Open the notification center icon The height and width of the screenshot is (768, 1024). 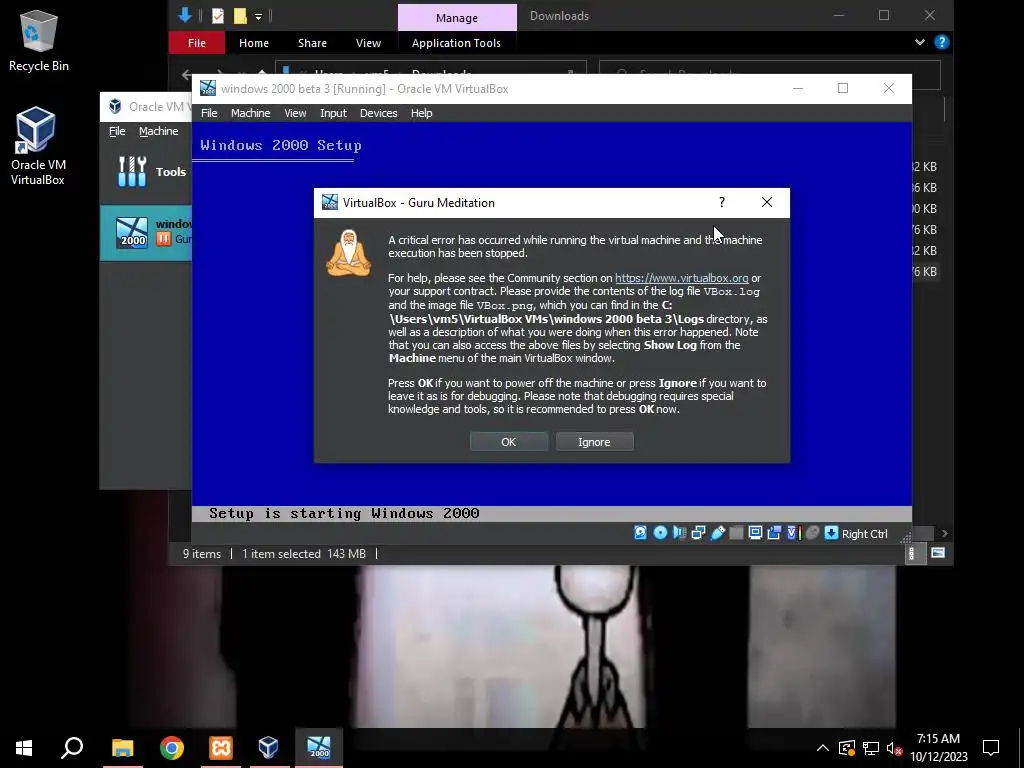pyautogui.click(x=991, y=748)
